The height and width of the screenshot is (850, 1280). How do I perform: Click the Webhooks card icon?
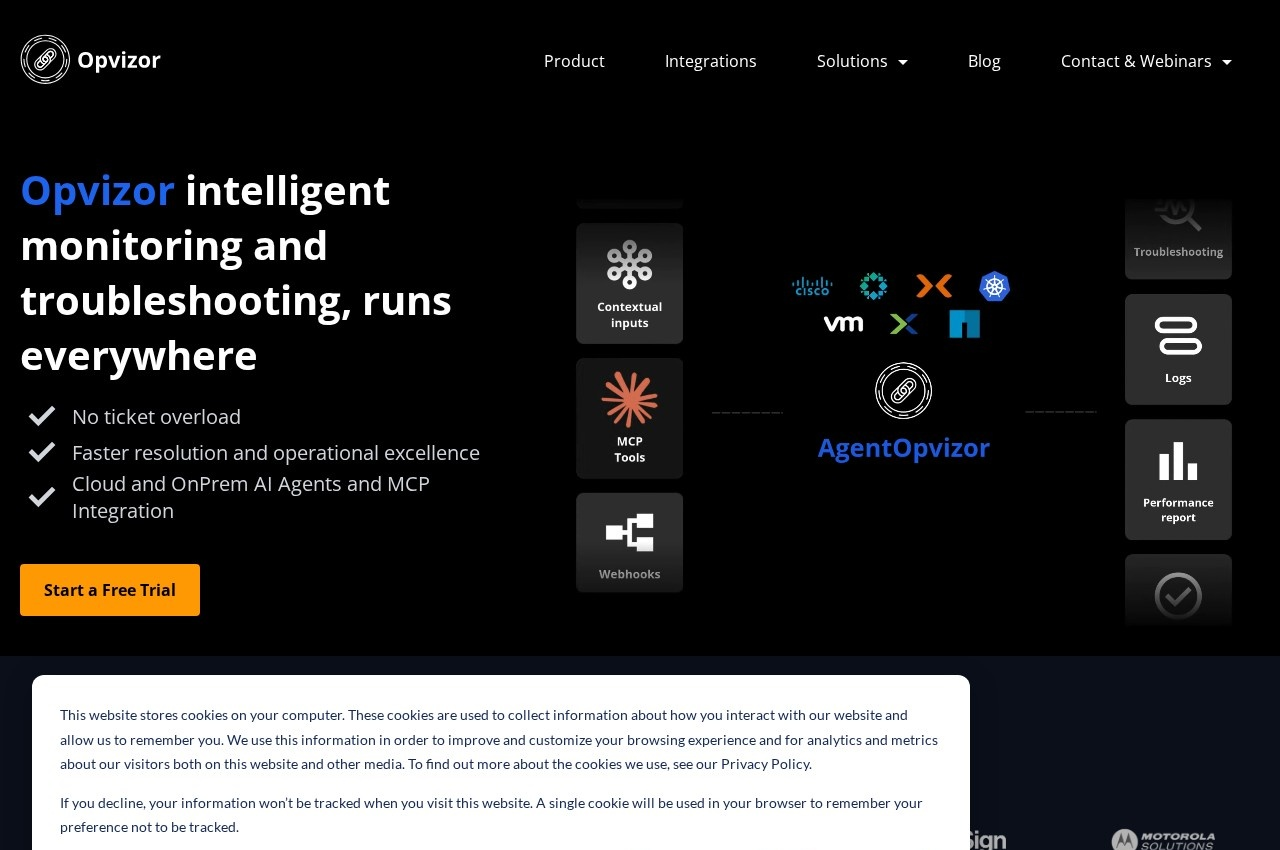[630, 532]
